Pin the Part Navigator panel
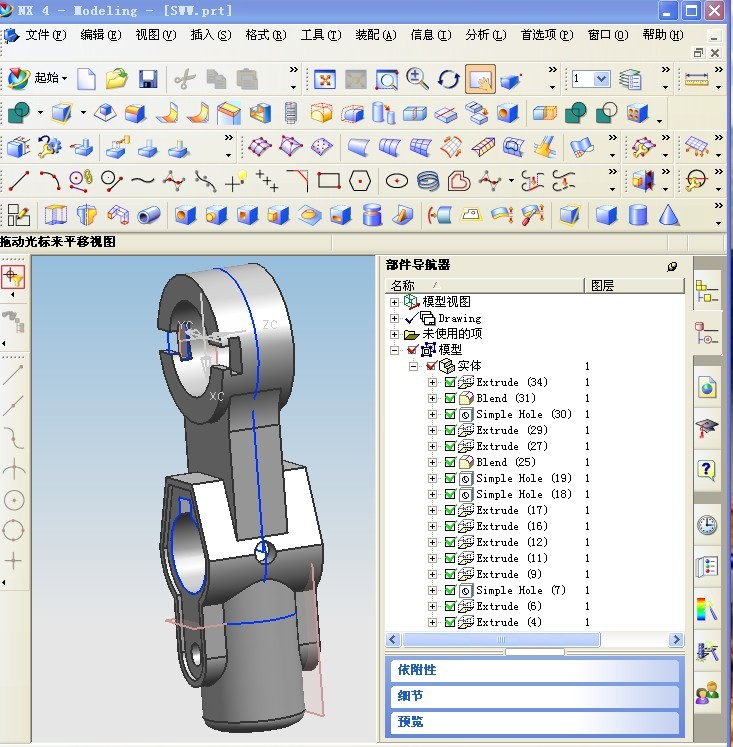The image size is (733, 747). [672, 266]
